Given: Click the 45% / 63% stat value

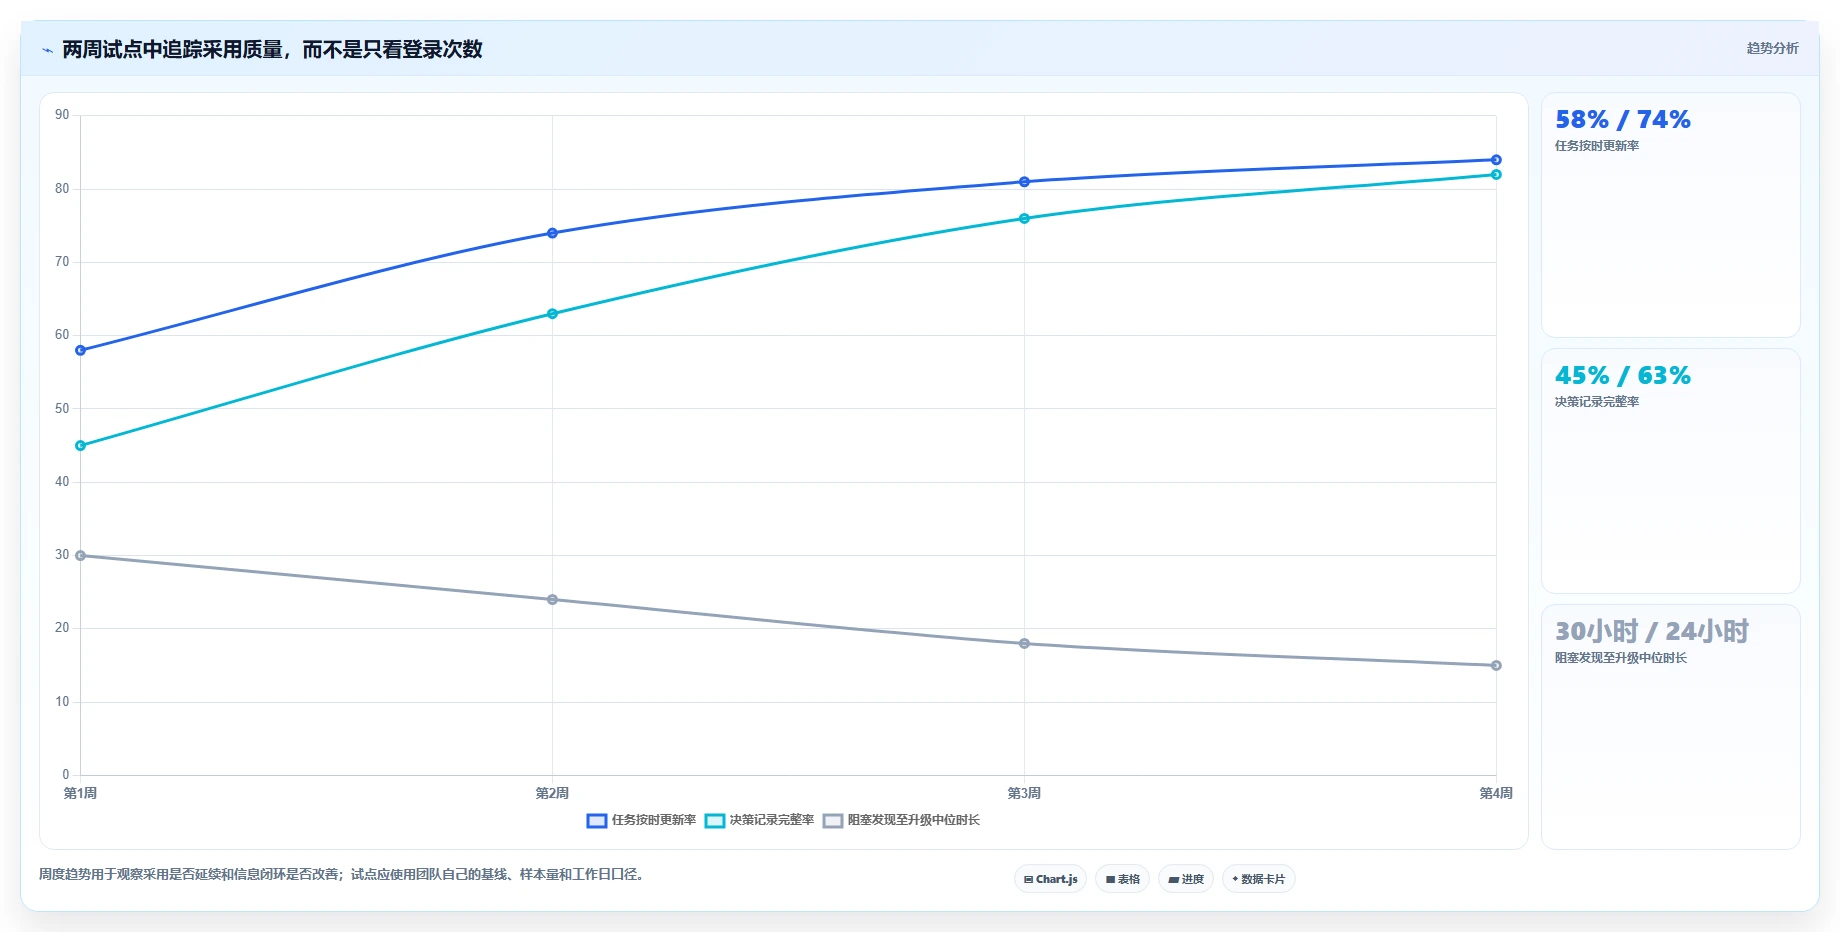Looking at the screenshot, I should pos(1622,376).
